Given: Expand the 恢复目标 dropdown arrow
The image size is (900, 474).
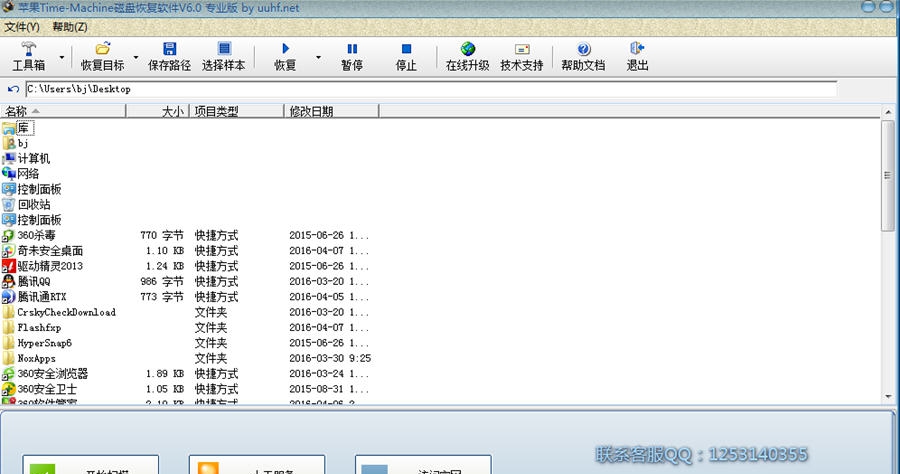Looking at the screenshot, I should [136, 57].
